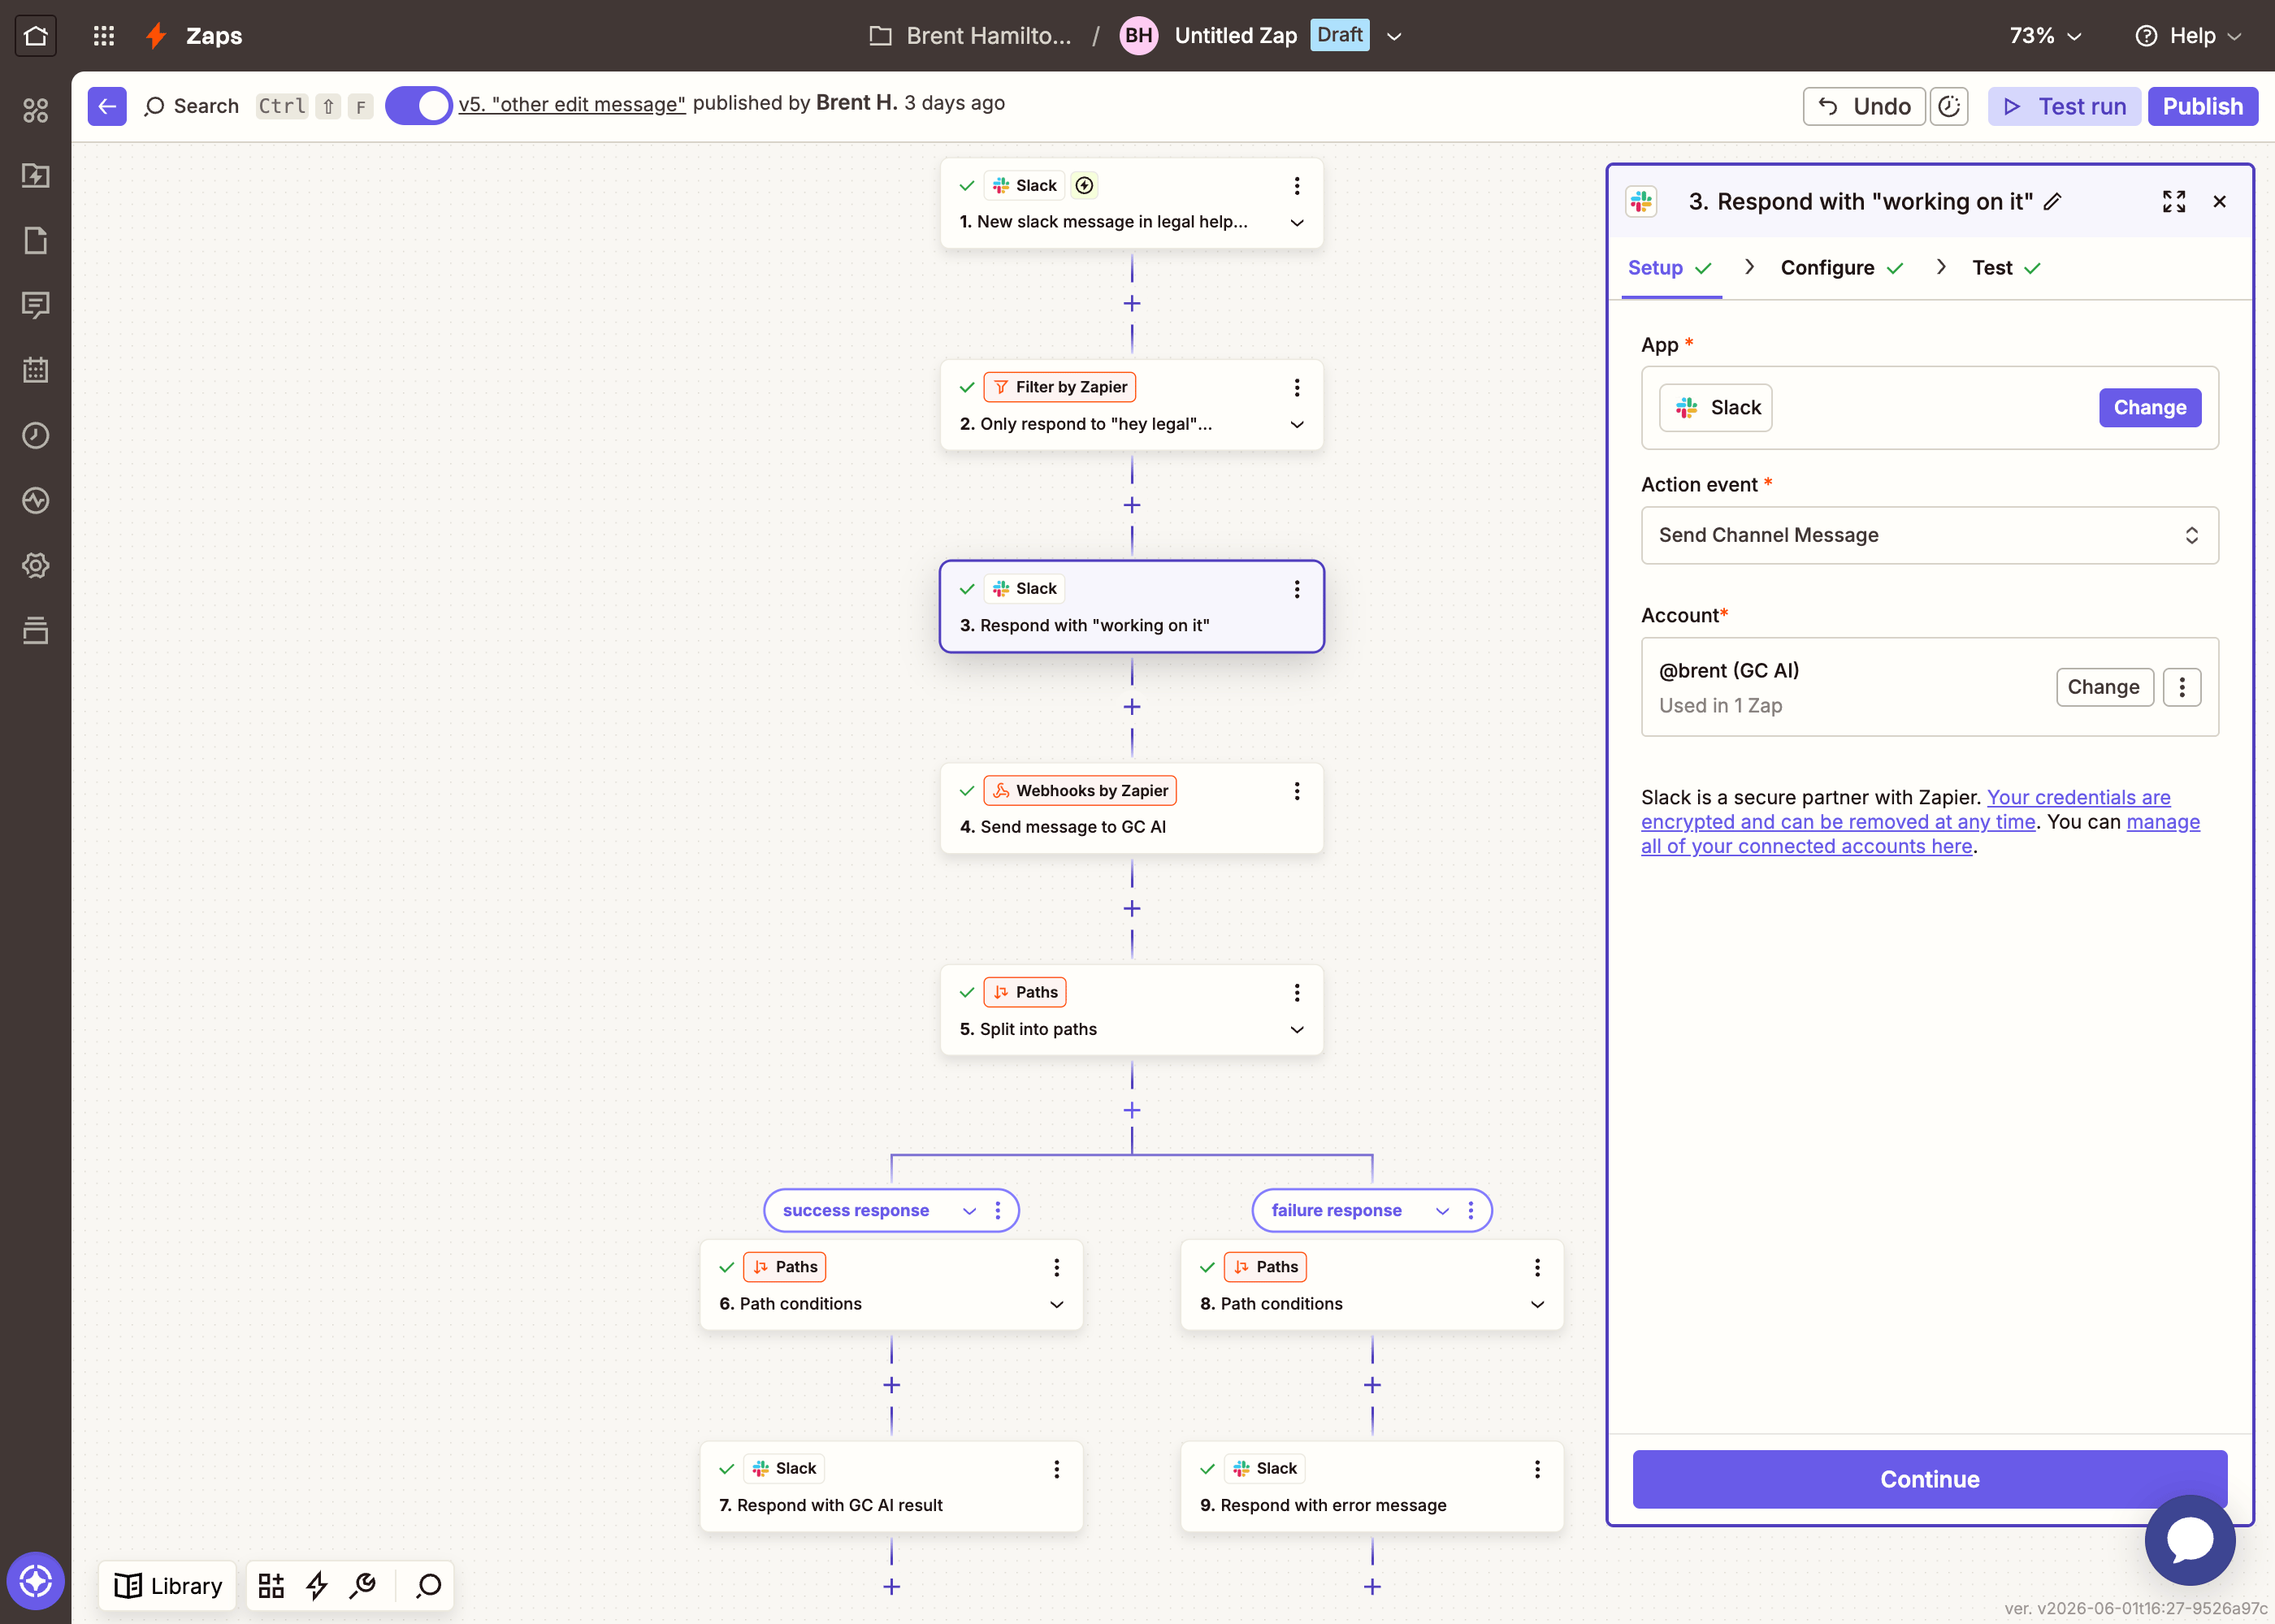
Task: Go back using the purple arrow button
Action: pos(107,106)
